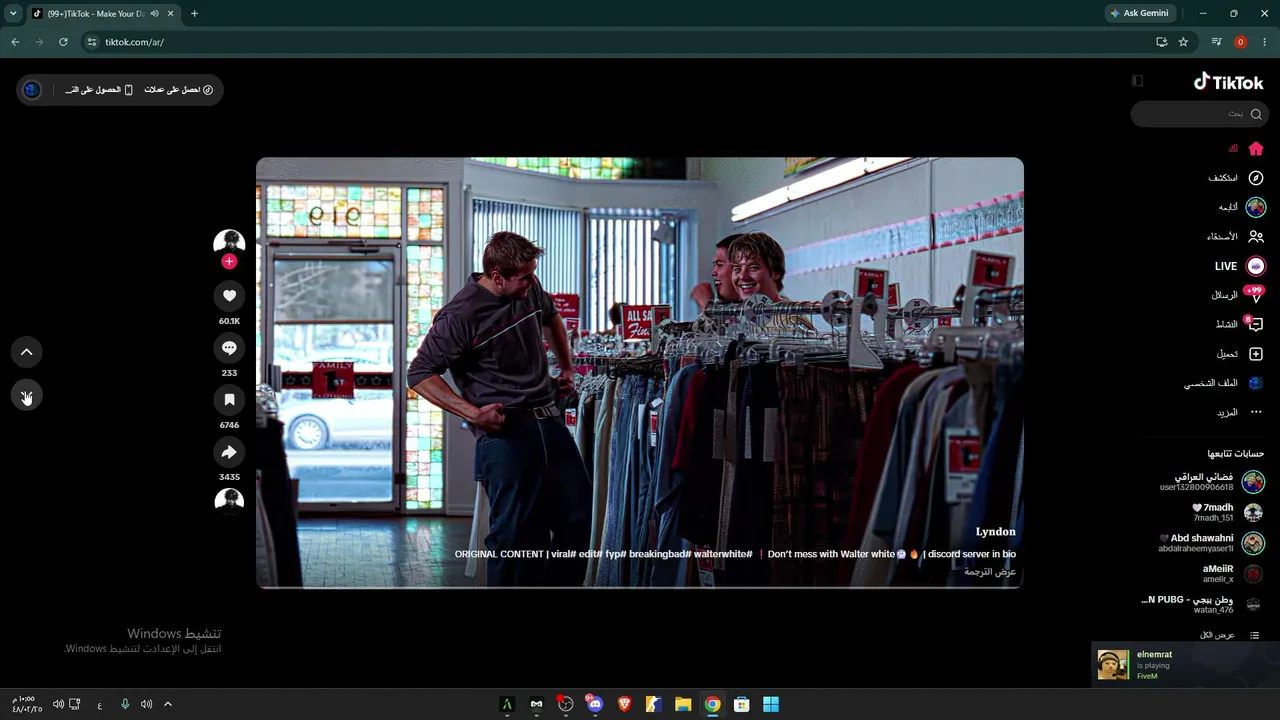This screenshot has height=720, width=1280.
Task: Install TikTok app from address bar
Action: pos(1161,42)
